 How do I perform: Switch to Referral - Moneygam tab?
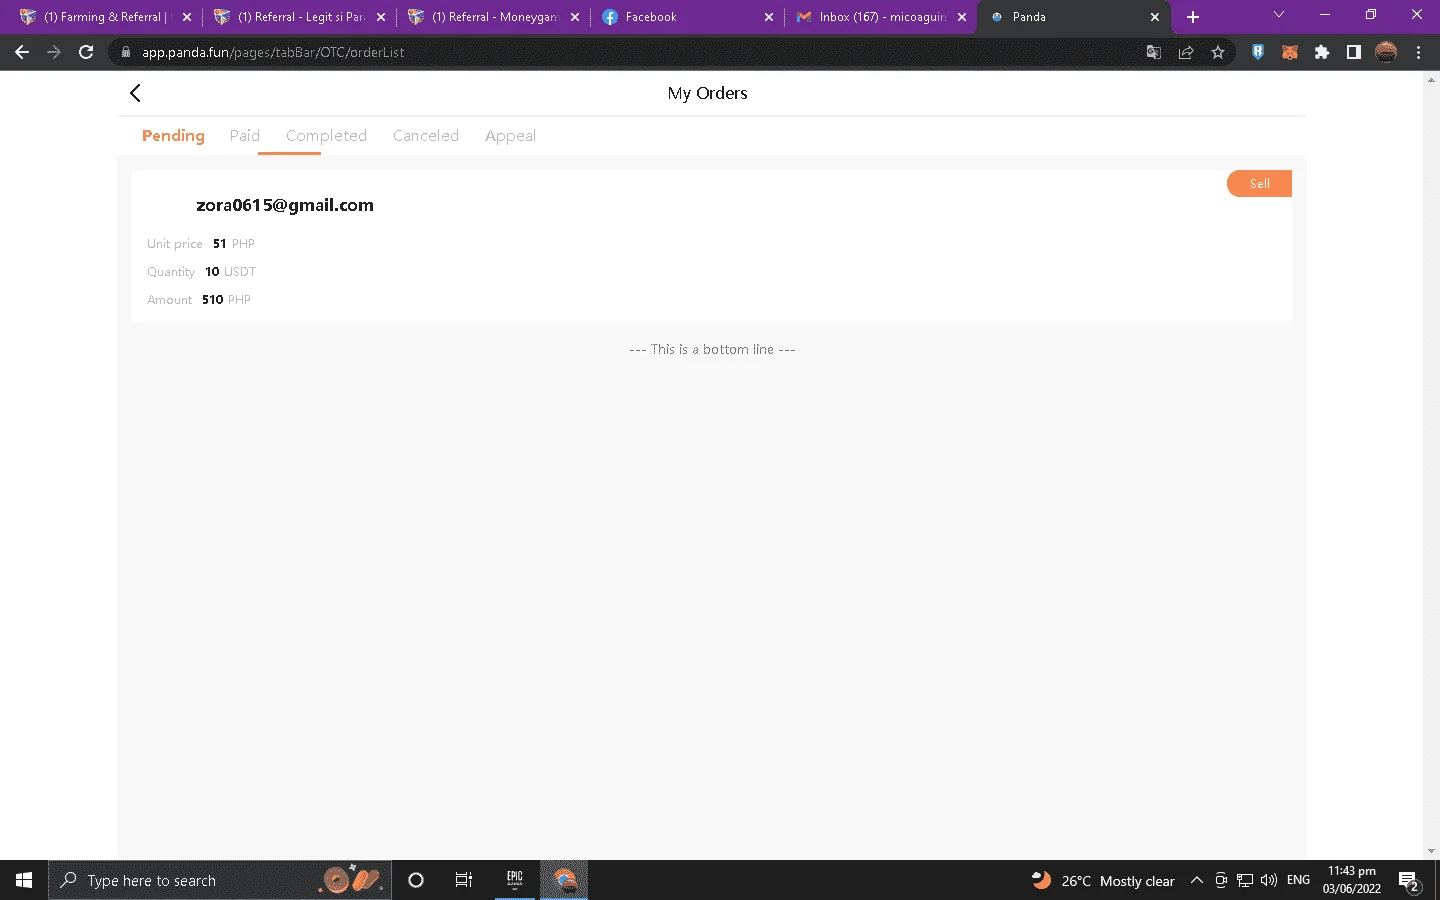493,17
